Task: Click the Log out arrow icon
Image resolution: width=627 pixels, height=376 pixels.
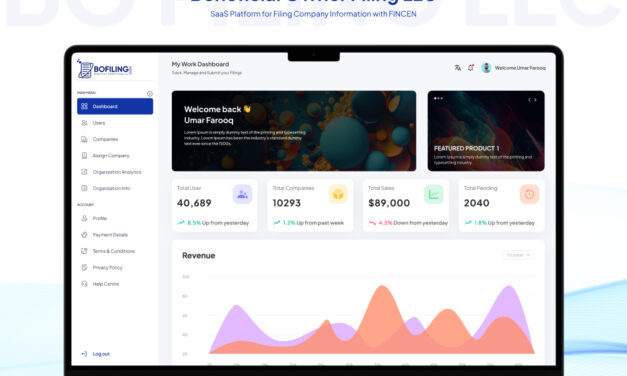Action: pyautogui.click(x=84, y=354)
